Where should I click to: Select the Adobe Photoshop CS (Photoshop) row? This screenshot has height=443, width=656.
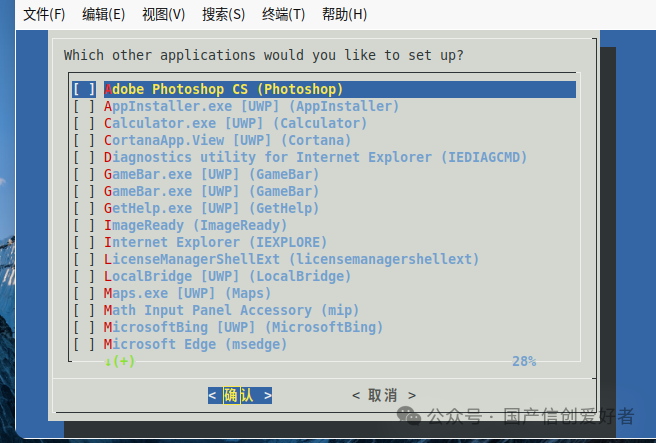coord(340,89)
